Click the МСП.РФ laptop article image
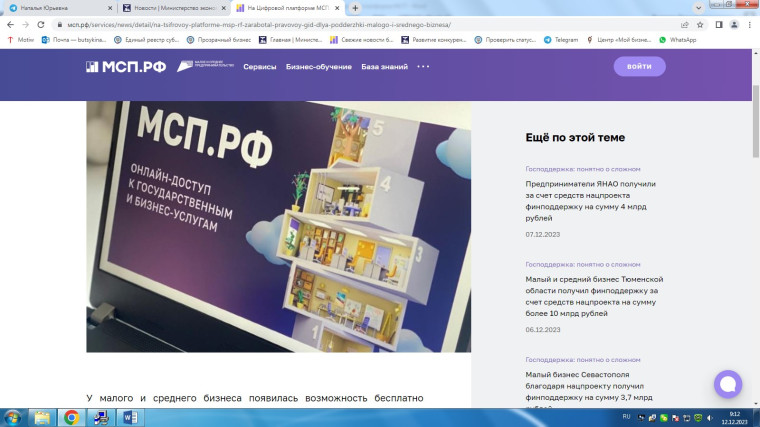This screenshot has height=427, width=760. (279, 226)
